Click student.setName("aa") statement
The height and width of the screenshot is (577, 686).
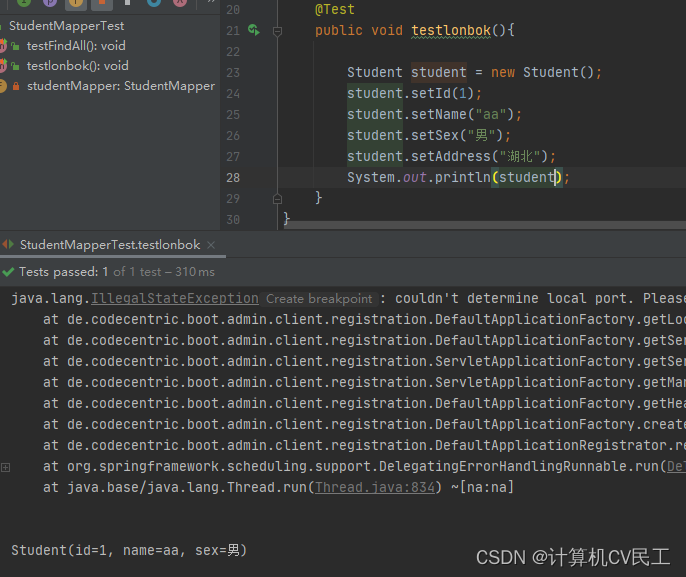[434, 114]
